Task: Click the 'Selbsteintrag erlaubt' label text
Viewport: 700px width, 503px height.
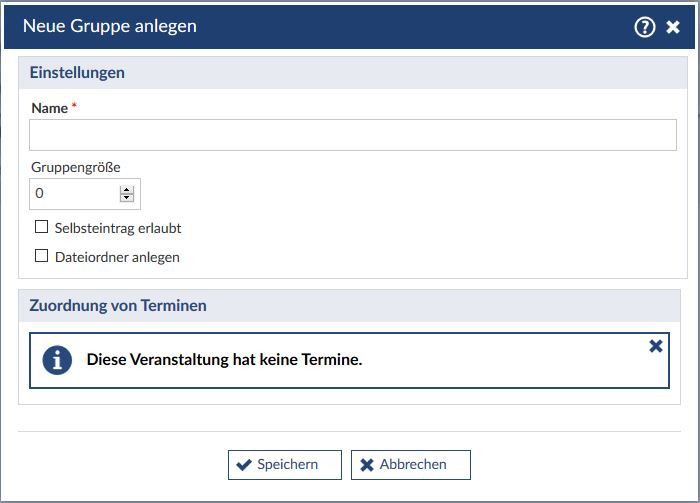Action: tap(118, 228)
